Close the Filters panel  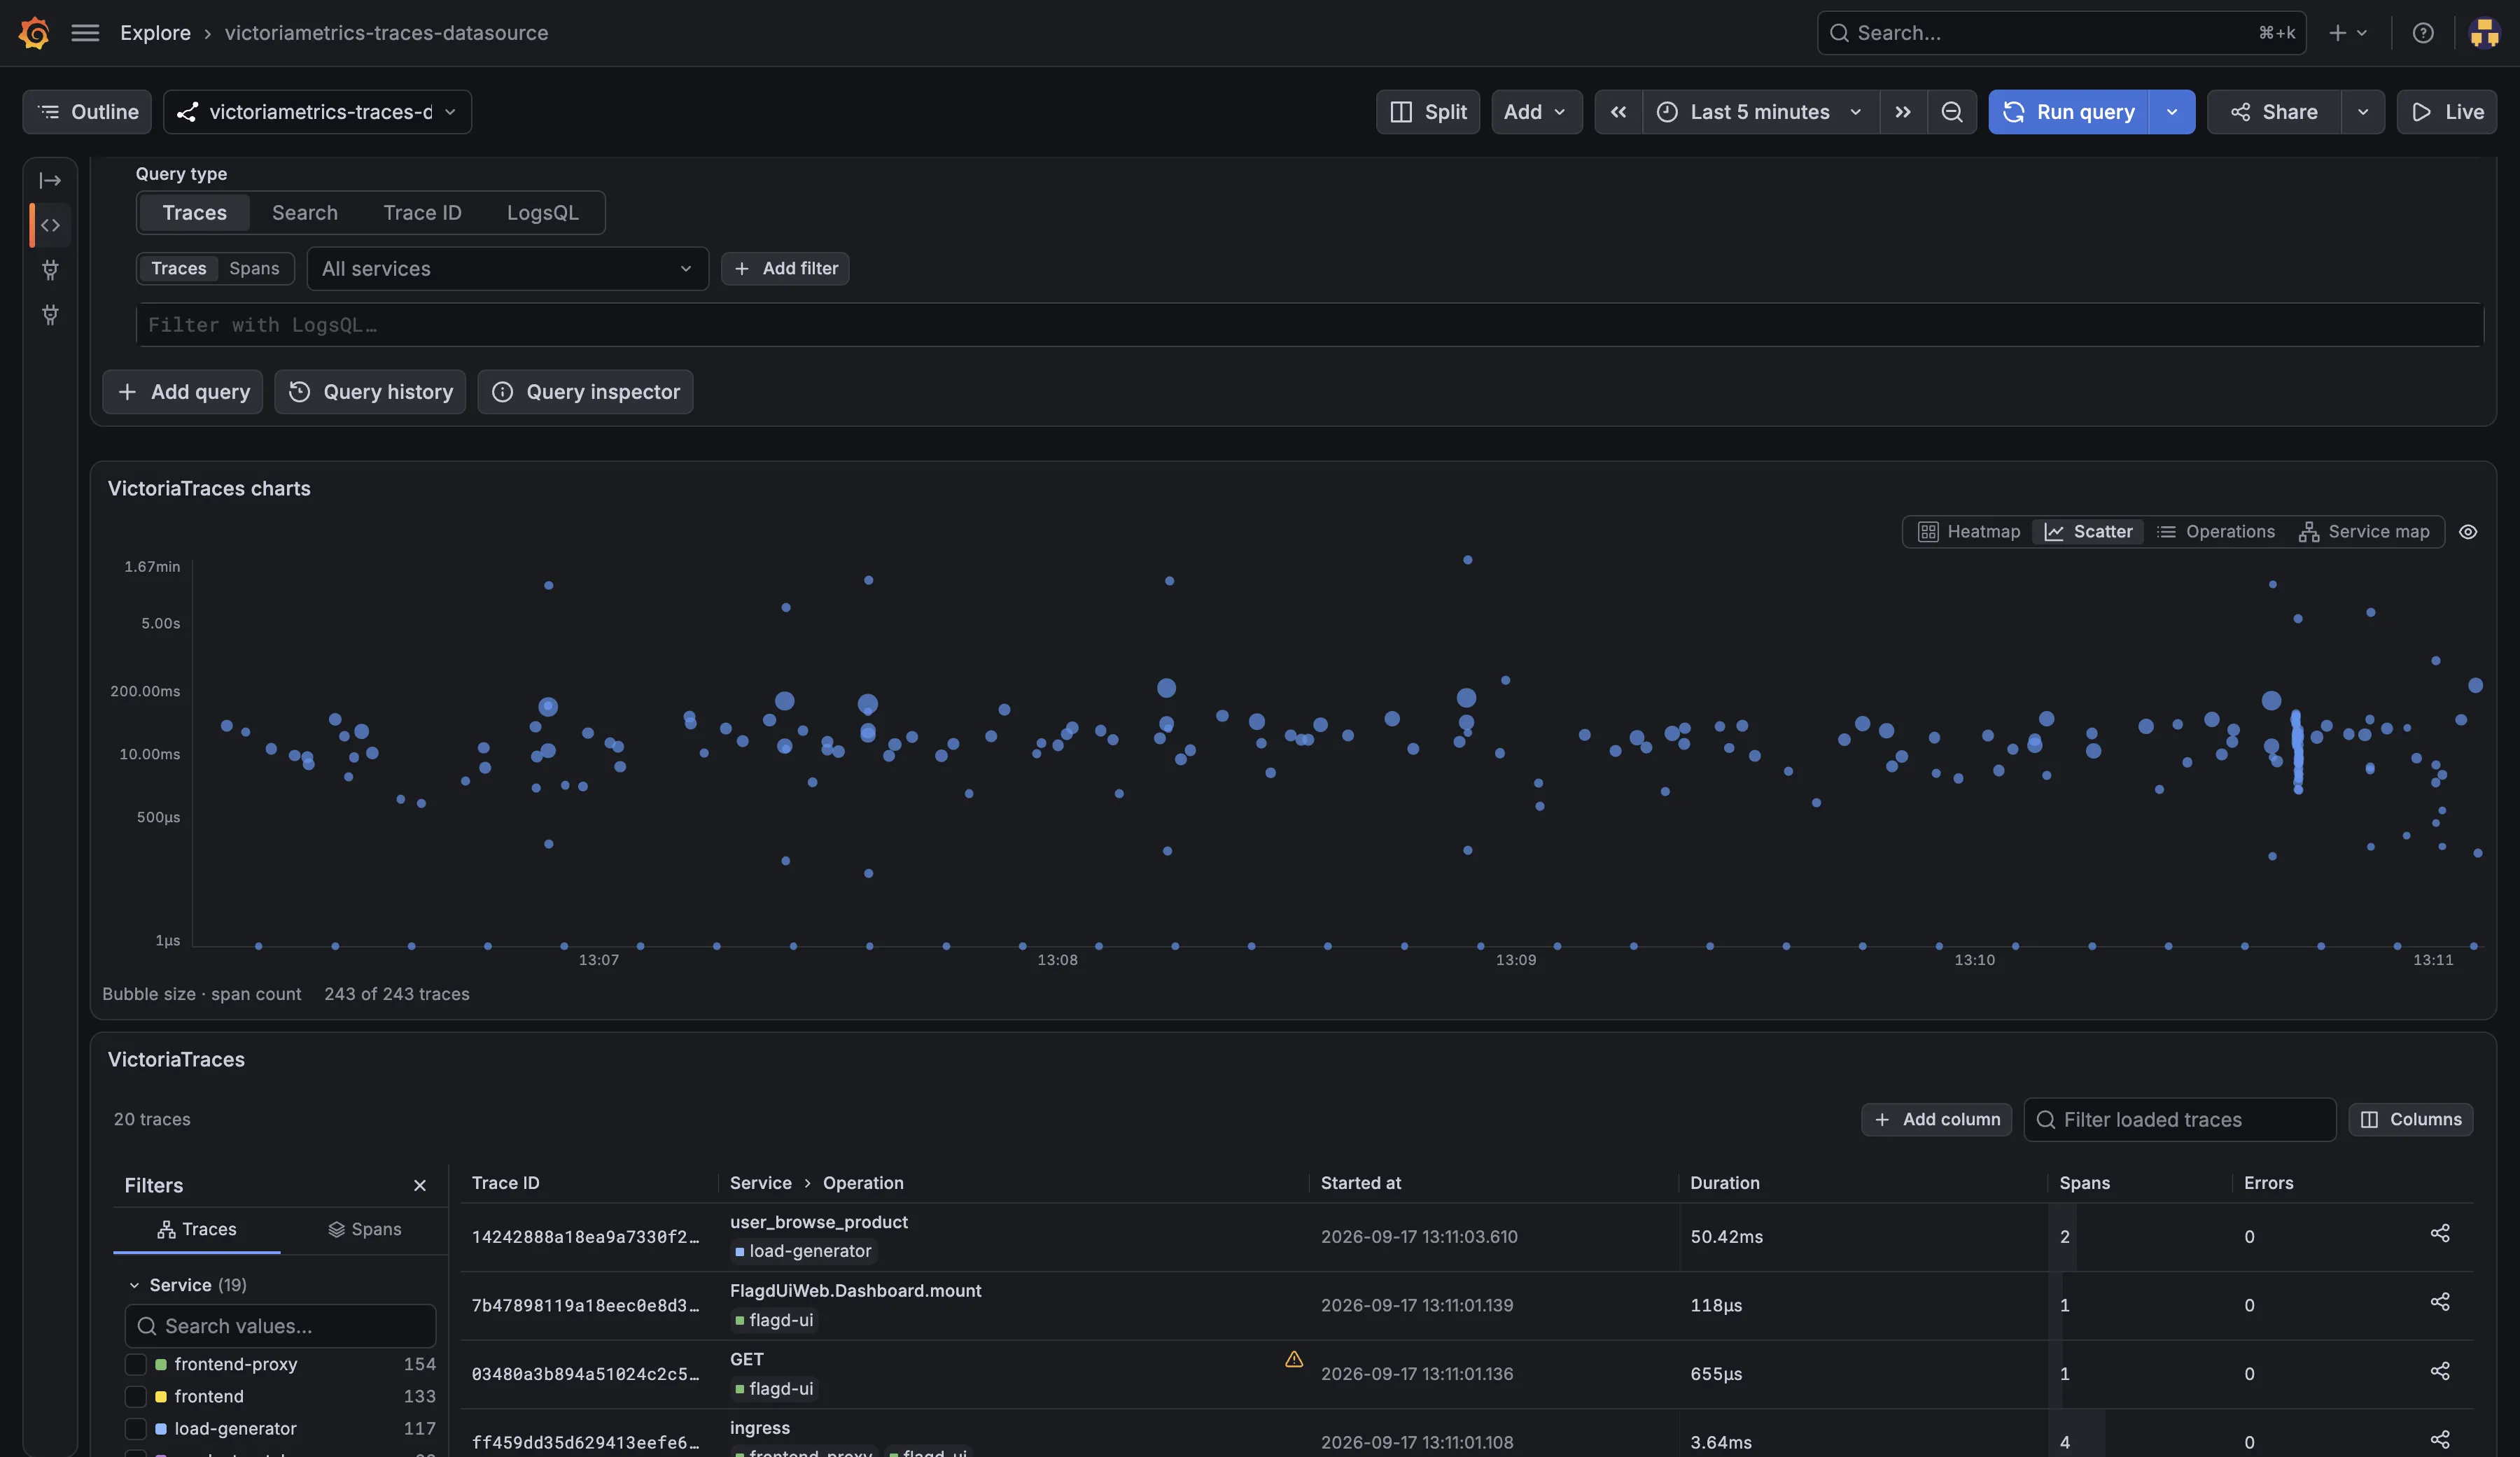click(420, 1185)
